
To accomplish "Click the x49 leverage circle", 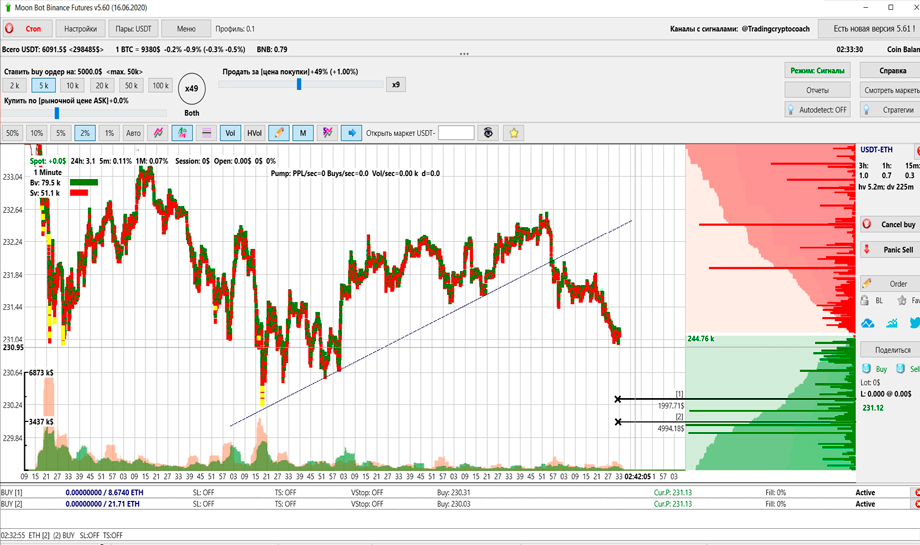I will coord(192,90).
